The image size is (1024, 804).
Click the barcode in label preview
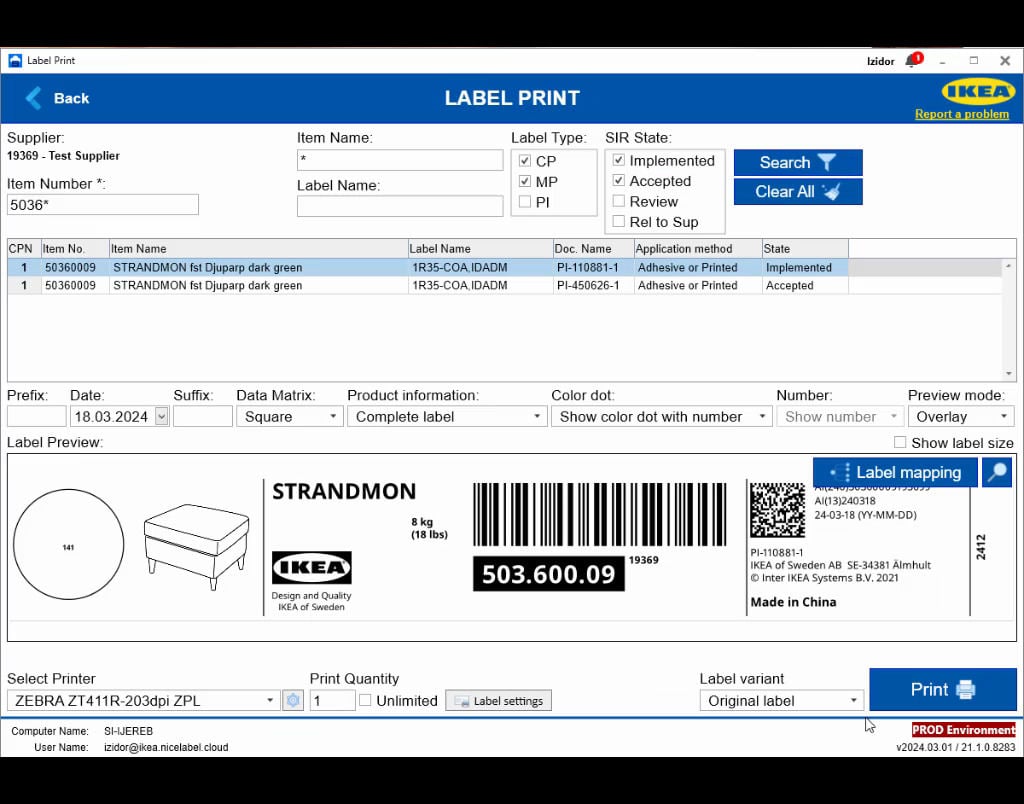[600, 515]
